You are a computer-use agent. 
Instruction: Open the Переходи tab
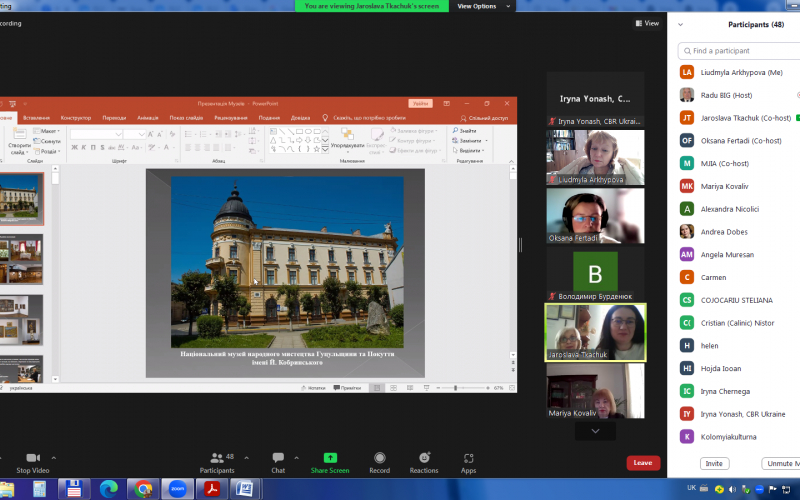(114, 118)
